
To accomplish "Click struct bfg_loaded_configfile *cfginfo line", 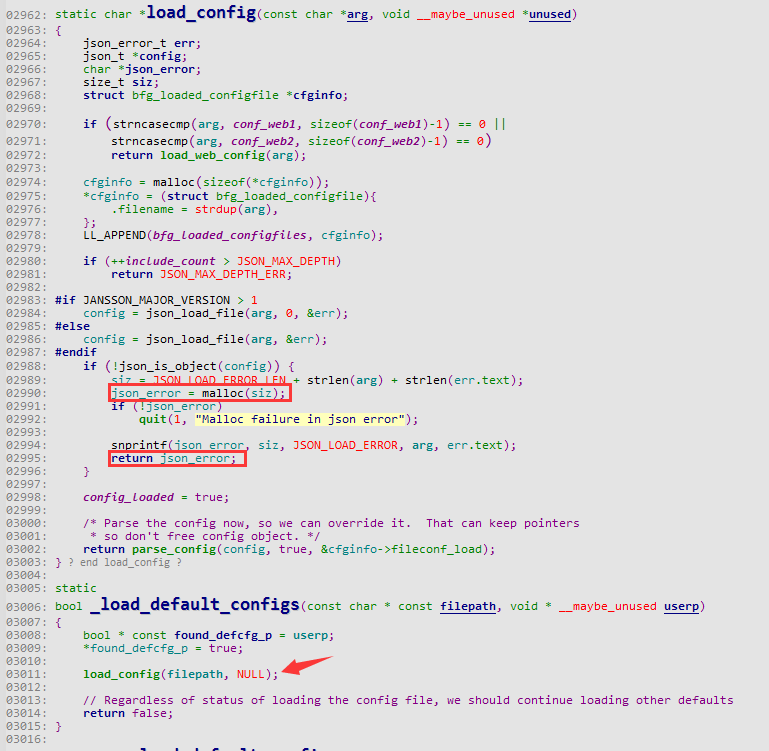I will pyautogui.click(x=215, y=95).
